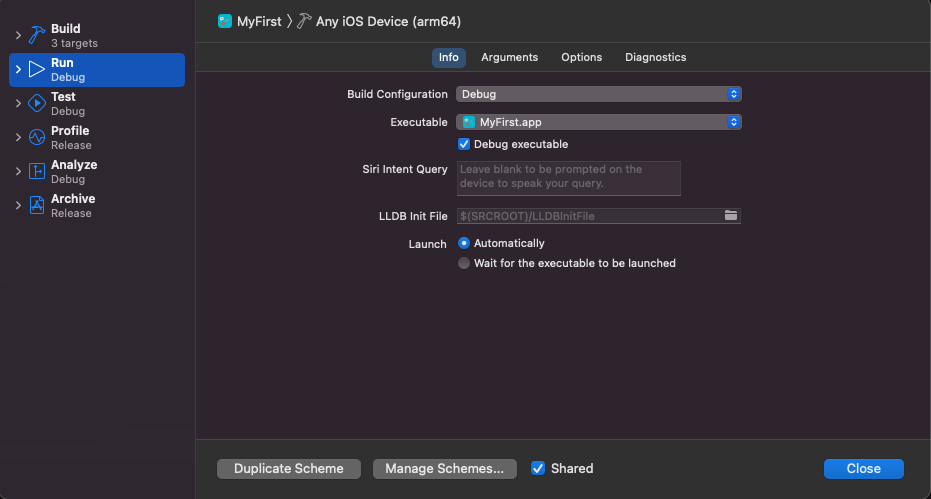
Task: Click the Siri Intent Query text field
Action: pyautogui.click(x=569, y=178)
